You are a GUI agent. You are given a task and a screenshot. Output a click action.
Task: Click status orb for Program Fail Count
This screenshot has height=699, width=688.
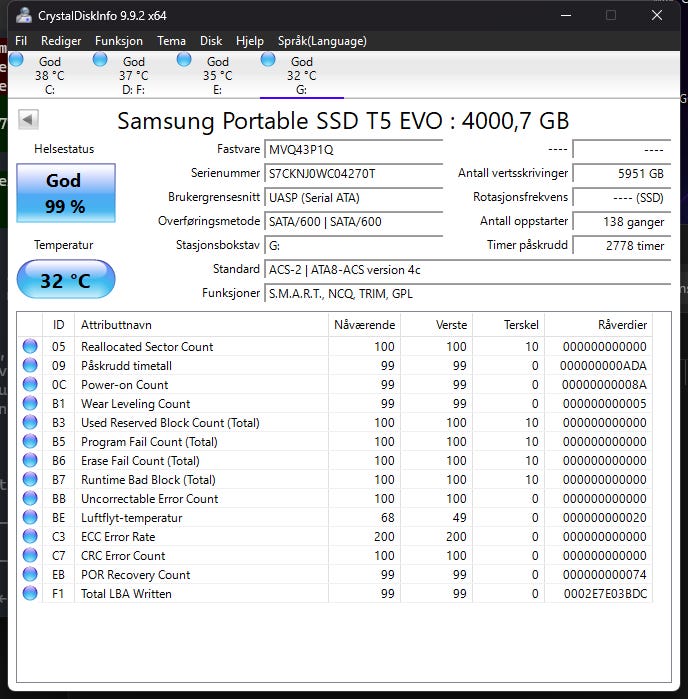coord(30,441)
